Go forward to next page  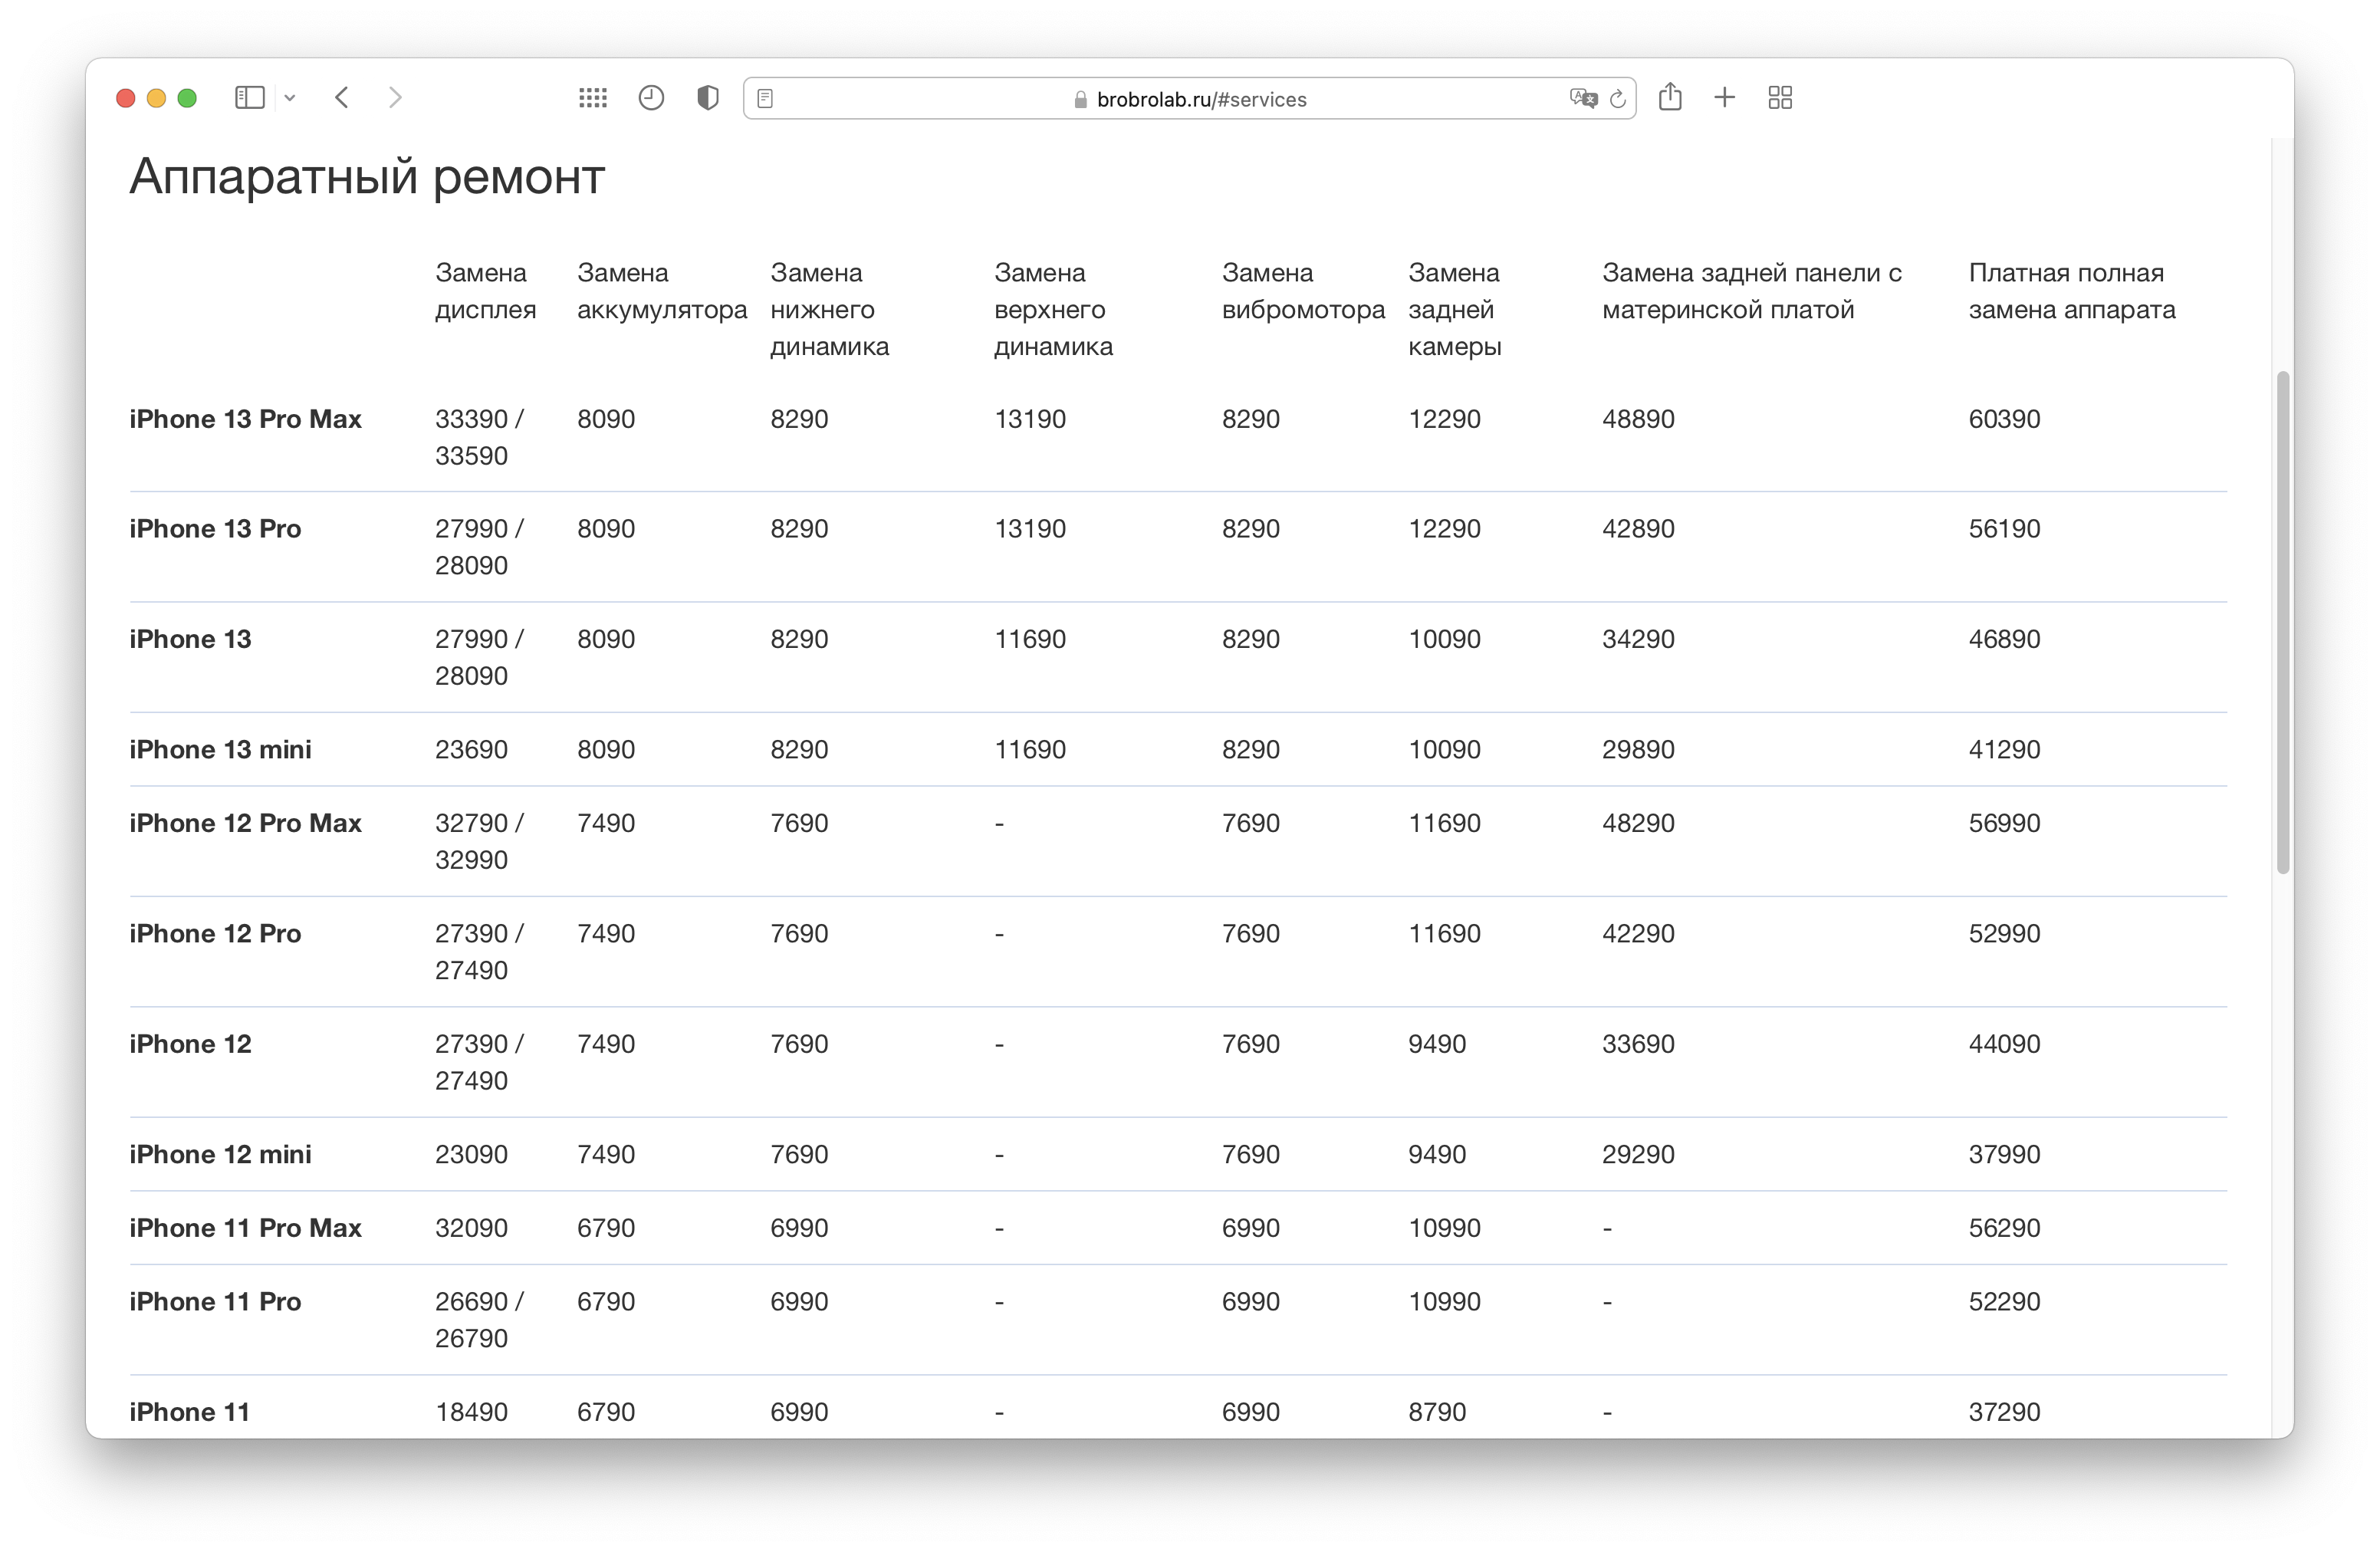pyautogui.click(x=395, y=98)
